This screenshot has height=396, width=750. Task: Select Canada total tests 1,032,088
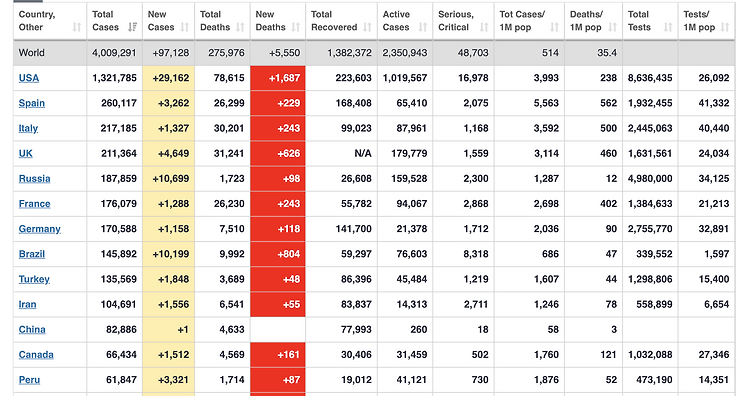pos(650,355)
